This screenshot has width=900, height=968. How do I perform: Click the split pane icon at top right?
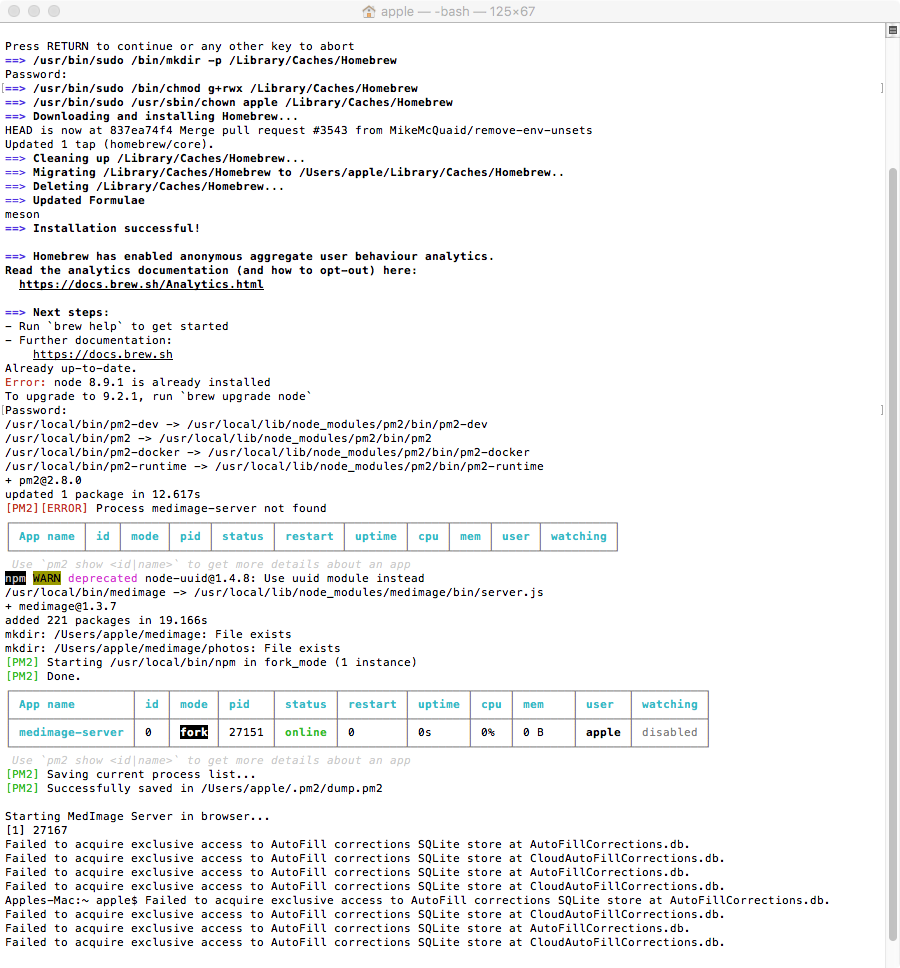click(891, 31)
